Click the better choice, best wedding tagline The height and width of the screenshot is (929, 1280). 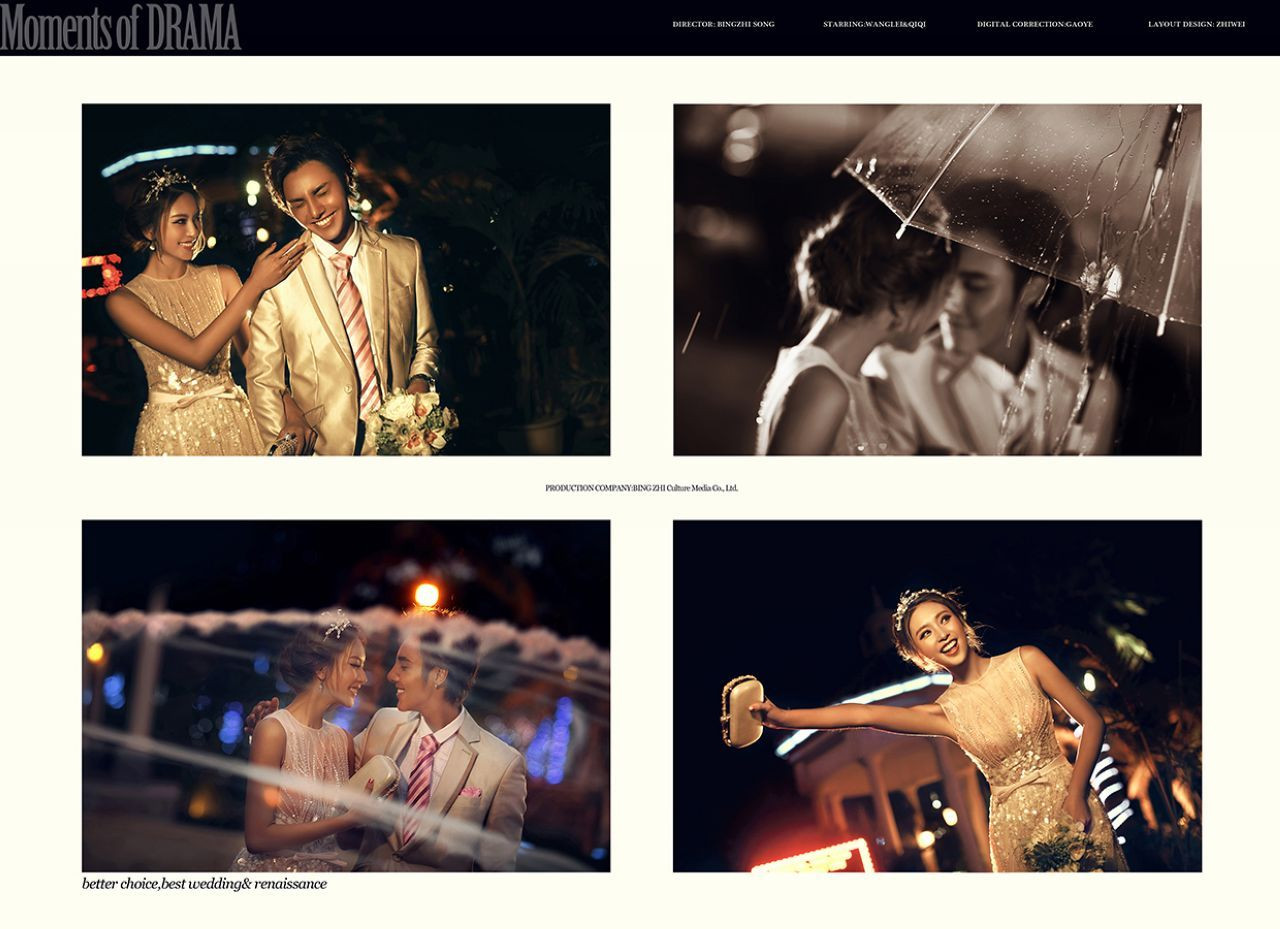[204, 884]
